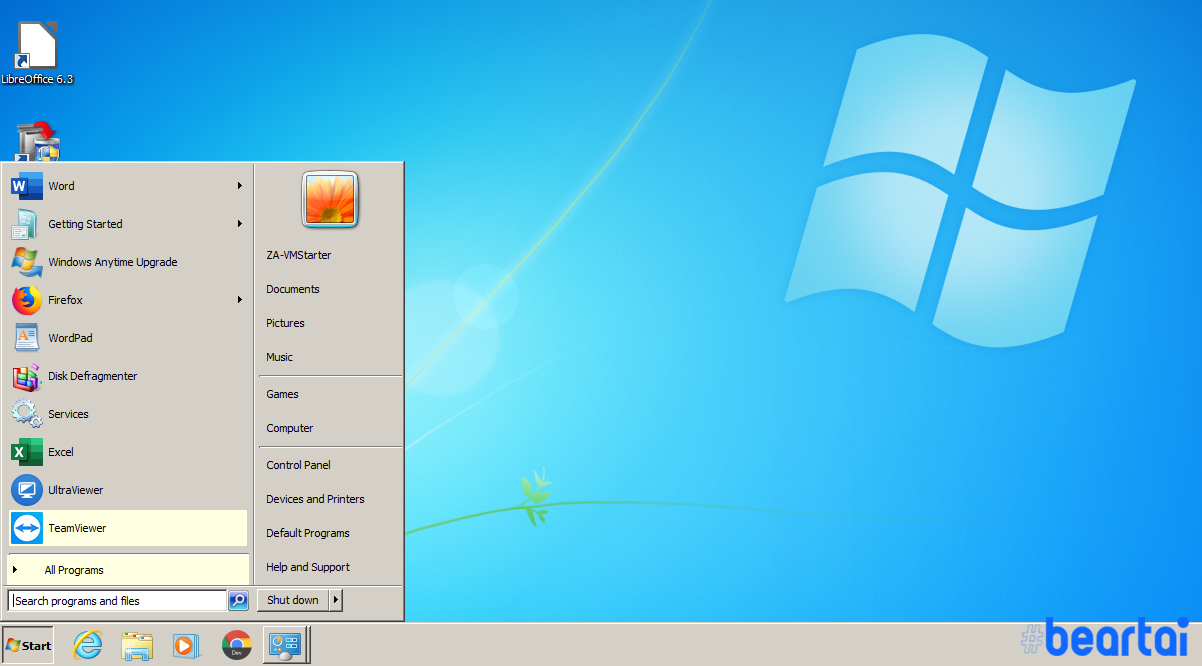The height and width of the screenshot is (666, 1202).
Task: Open LibreOffice 6.3 desktop shortcut
Action: [37, 54]
